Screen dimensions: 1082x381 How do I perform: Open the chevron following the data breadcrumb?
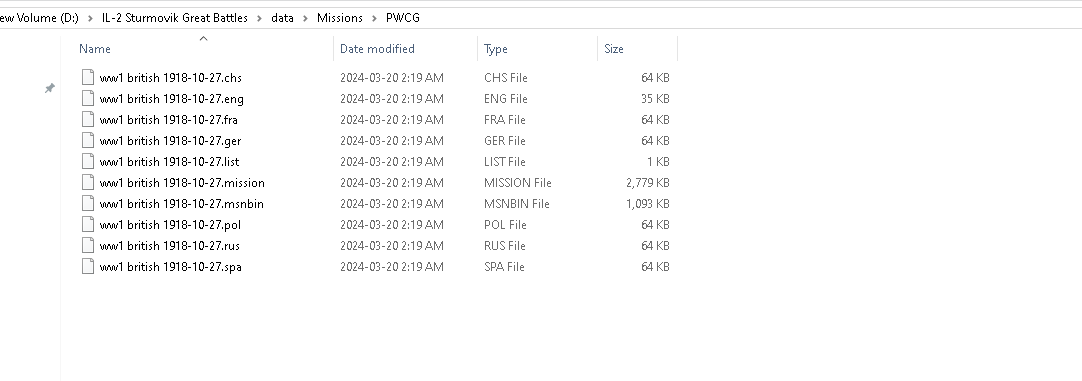point(305,18)
